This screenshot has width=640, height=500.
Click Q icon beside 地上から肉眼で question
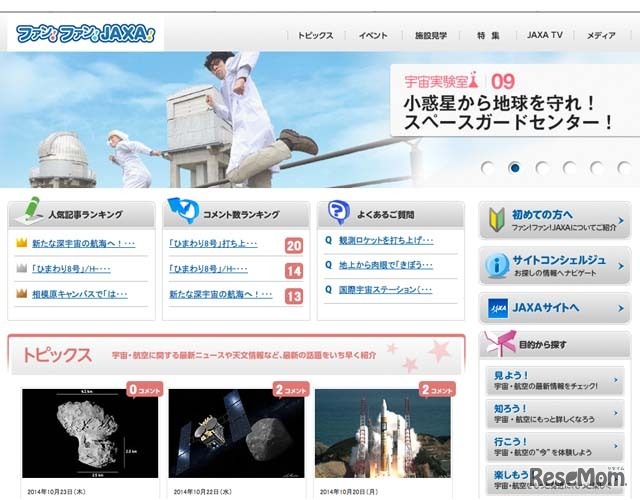click(329, 265)
